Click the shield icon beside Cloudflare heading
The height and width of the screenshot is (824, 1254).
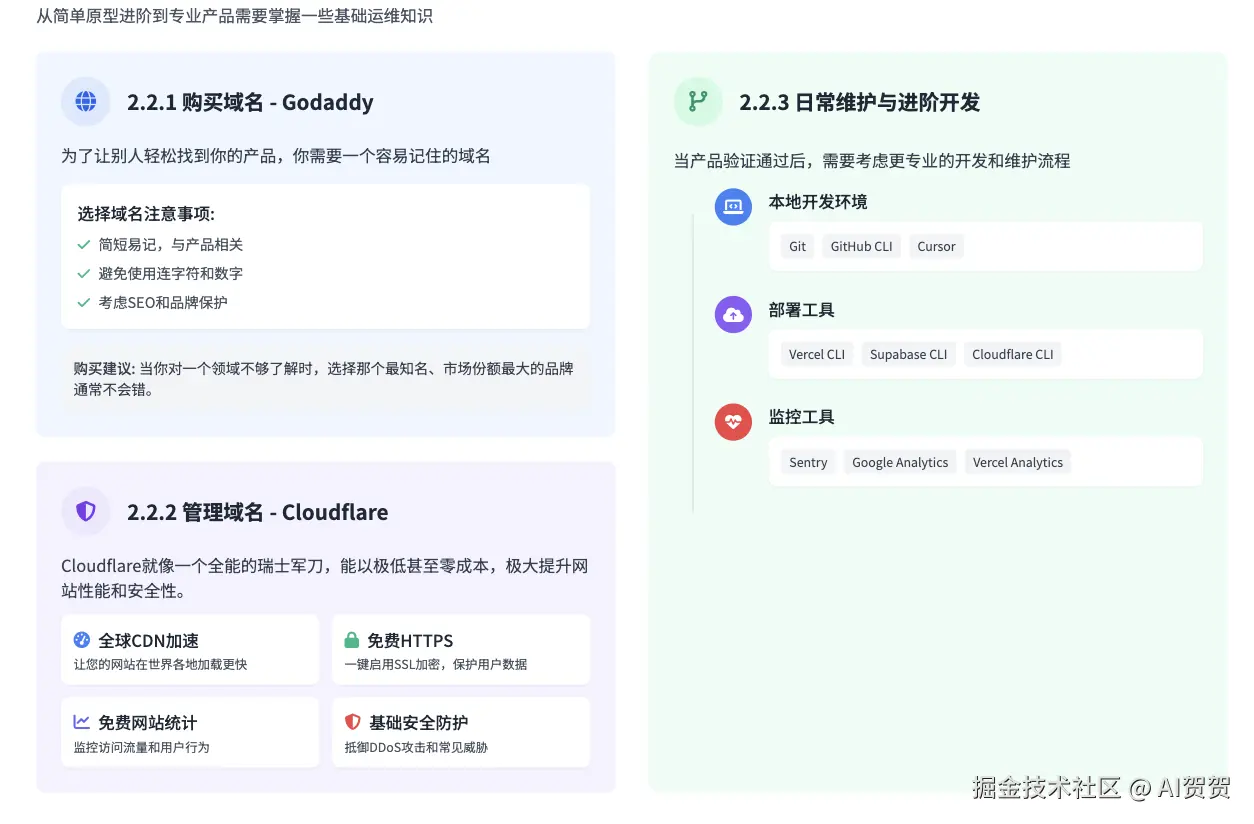(x=86, y=512)
